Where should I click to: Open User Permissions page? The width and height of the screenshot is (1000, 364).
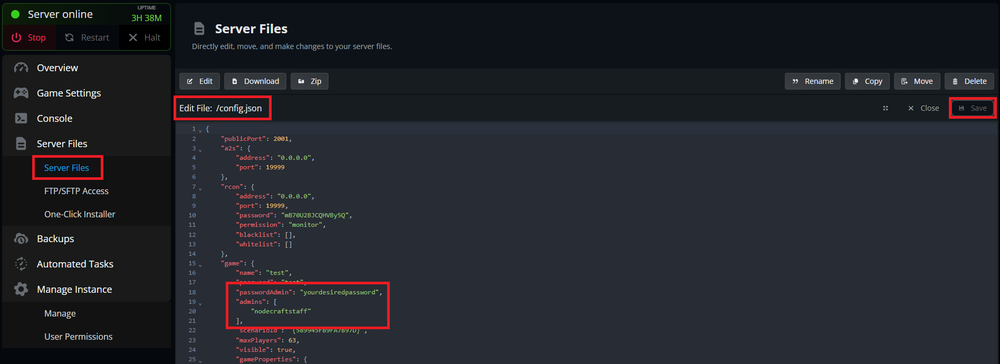tap(78, 337)
